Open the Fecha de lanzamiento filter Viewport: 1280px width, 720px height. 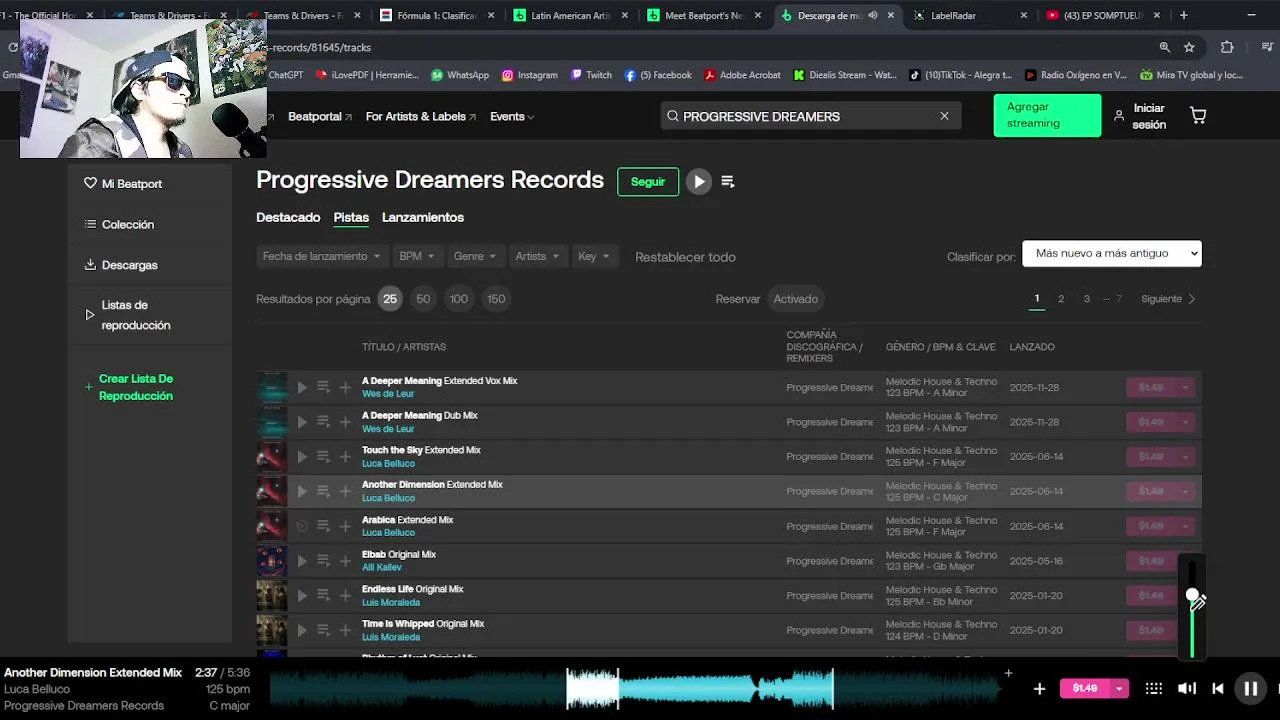click(x=321, y=256)
